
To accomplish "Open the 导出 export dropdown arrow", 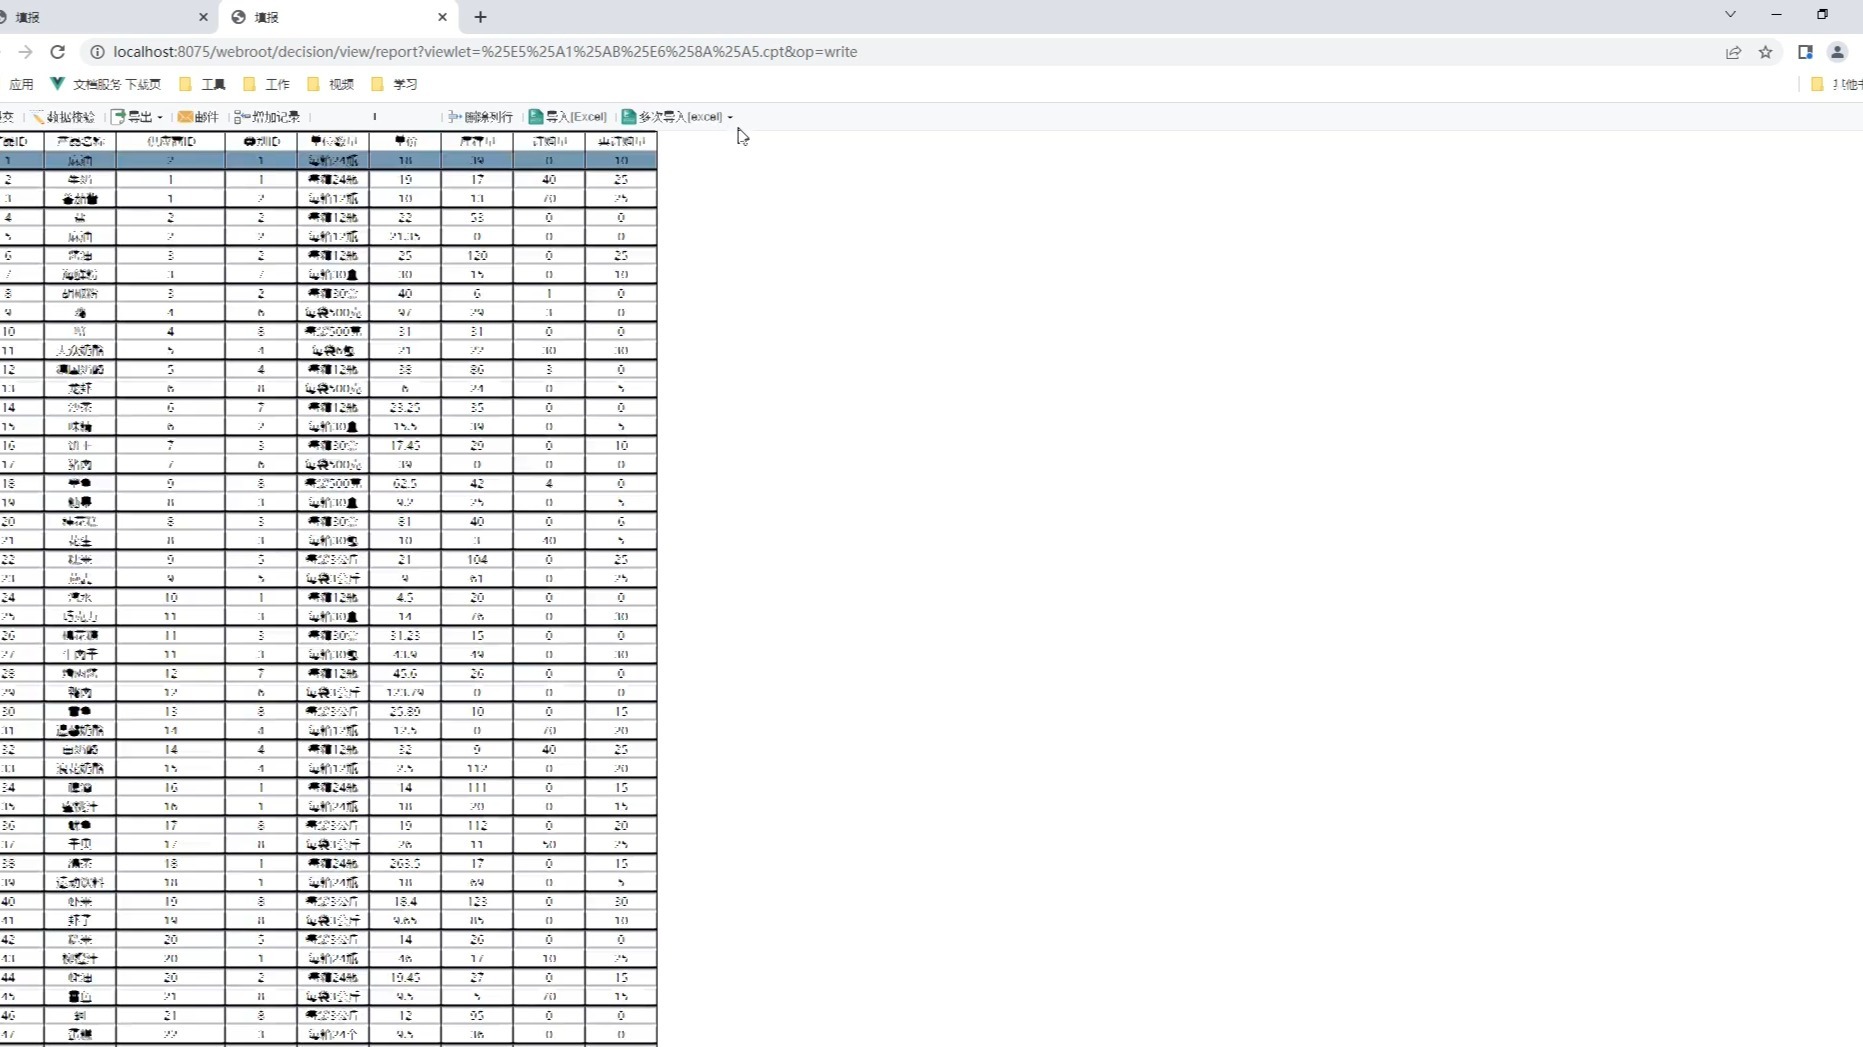I will pos(160,117).
